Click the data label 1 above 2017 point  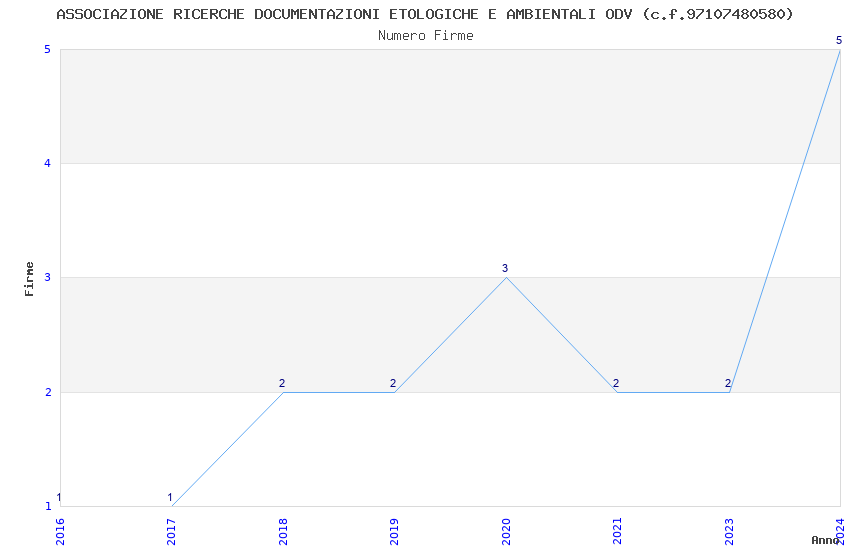[x=170, y=497]
